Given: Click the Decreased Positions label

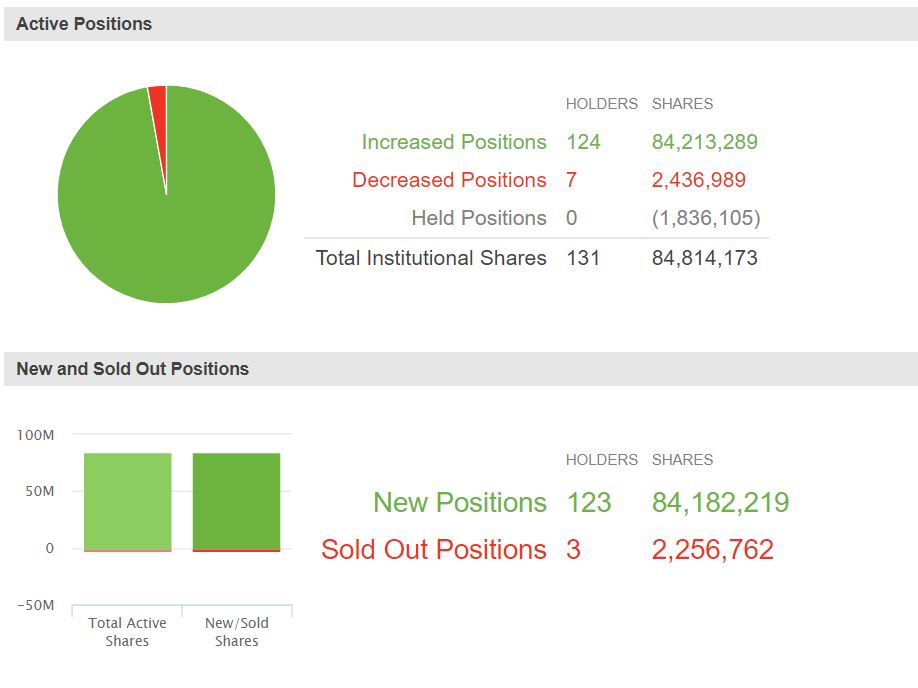Looking at the screenshot, I should [x=449, y=180].
